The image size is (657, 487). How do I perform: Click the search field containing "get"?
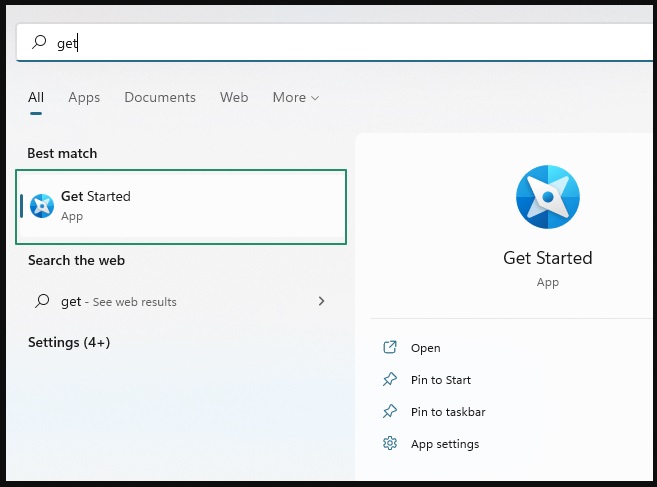(x=334, y=42)
